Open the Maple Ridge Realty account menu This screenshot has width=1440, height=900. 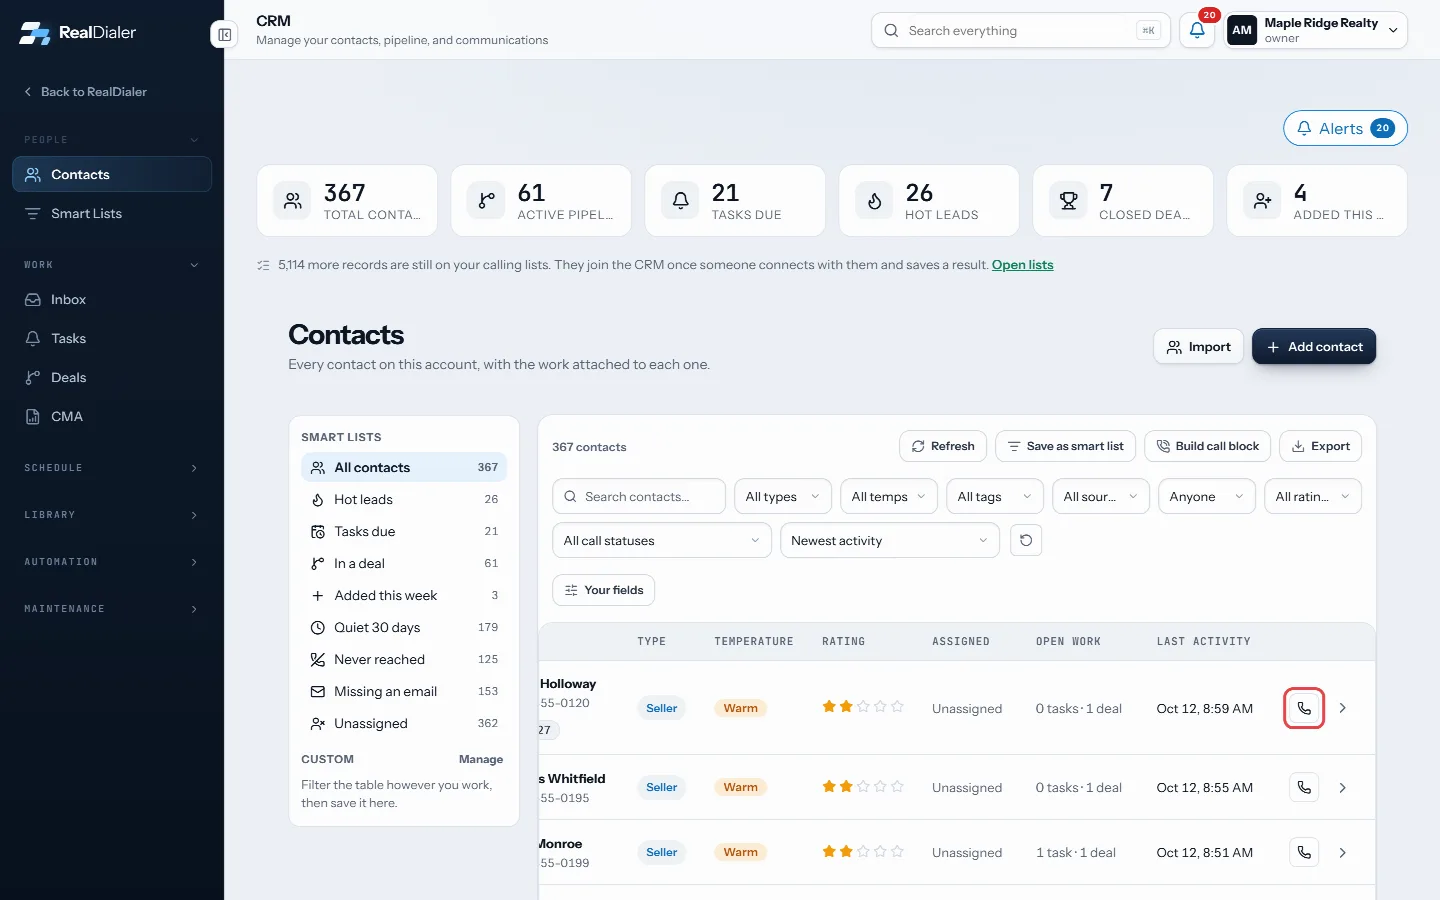[1316, 30]
